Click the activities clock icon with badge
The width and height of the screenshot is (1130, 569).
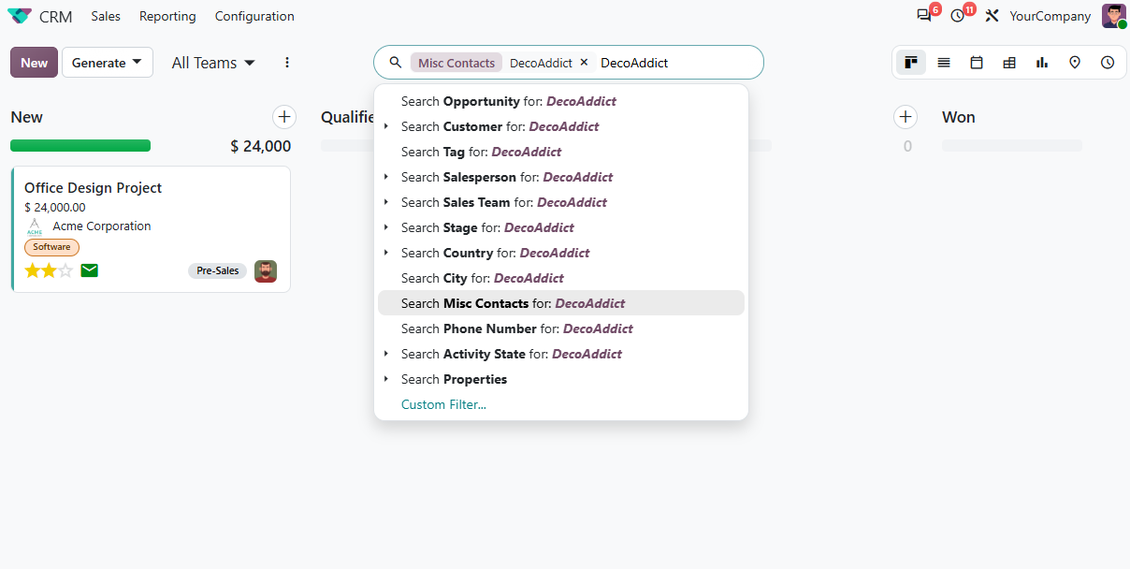click(958, 16)
